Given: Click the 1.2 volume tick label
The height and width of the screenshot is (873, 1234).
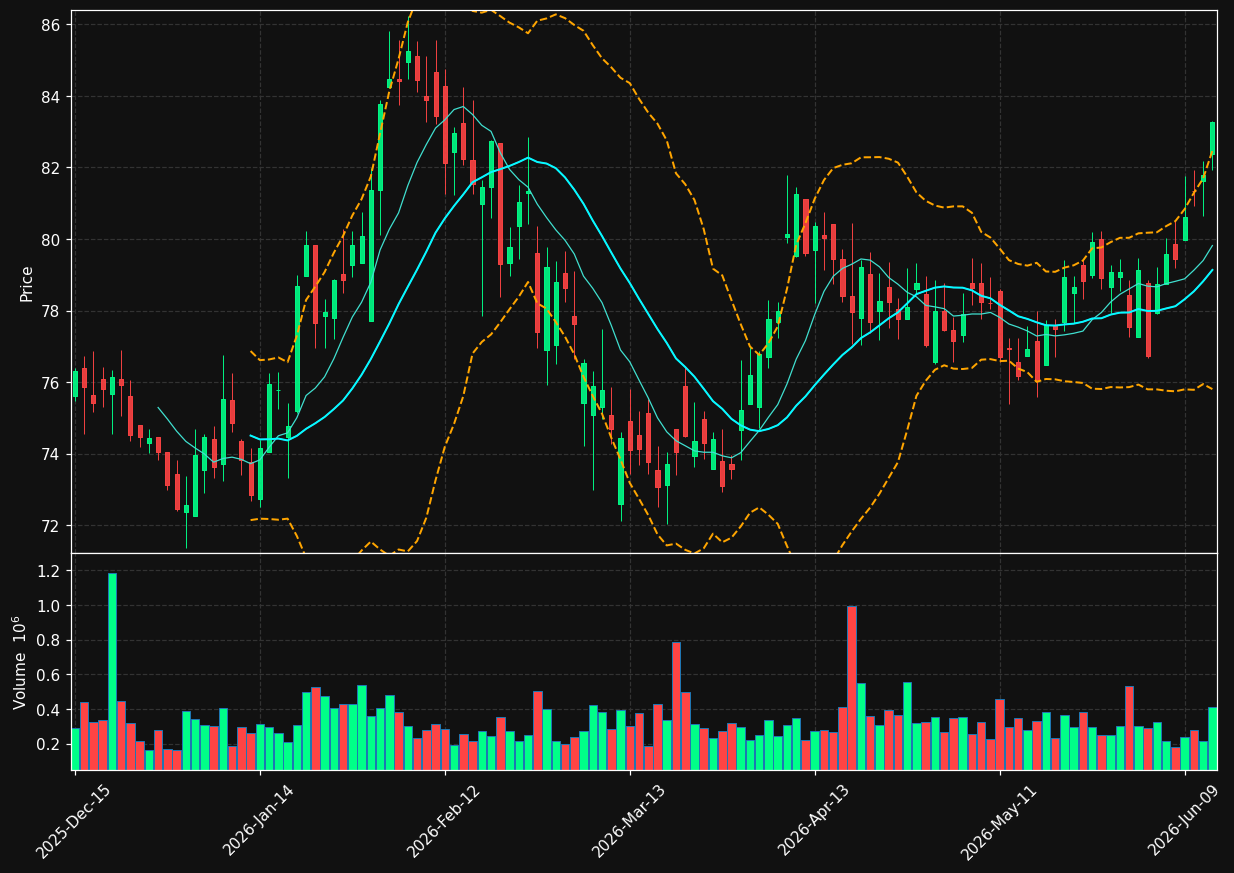Looking at the screenshot, I should [x=50, y=571].
